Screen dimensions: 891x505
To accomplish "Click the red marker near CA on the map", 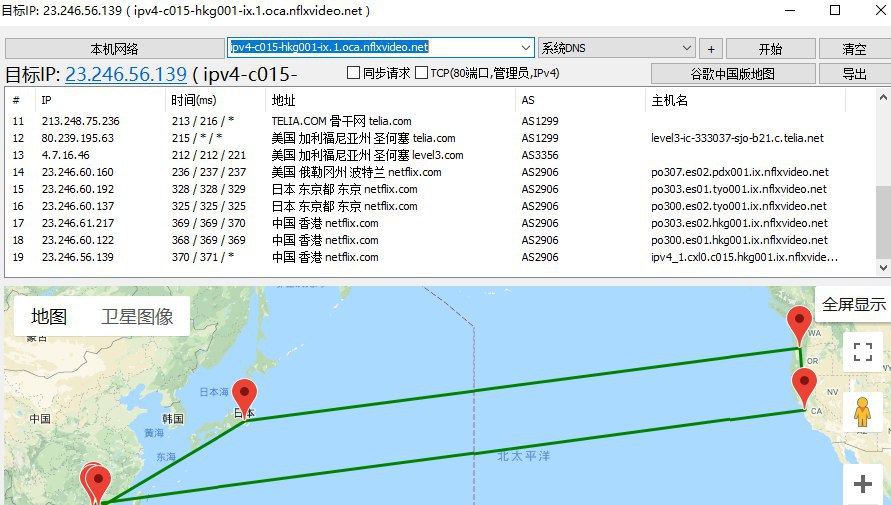I will tap(804, 386).
